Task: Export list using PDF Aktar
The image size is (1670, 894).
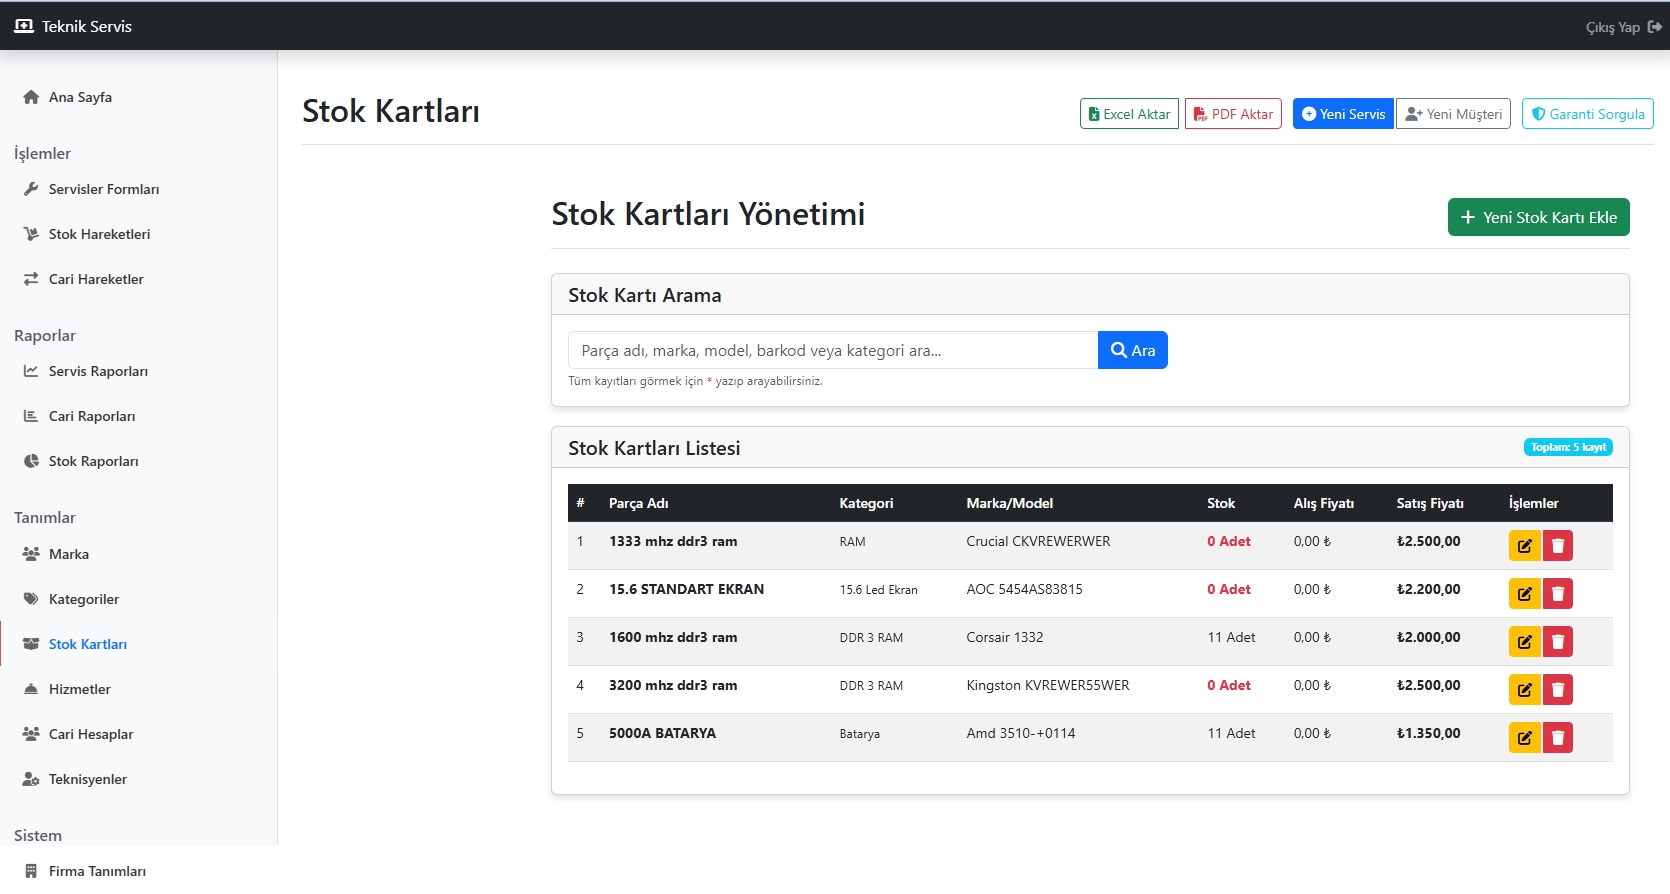Action: point(1233,114)
